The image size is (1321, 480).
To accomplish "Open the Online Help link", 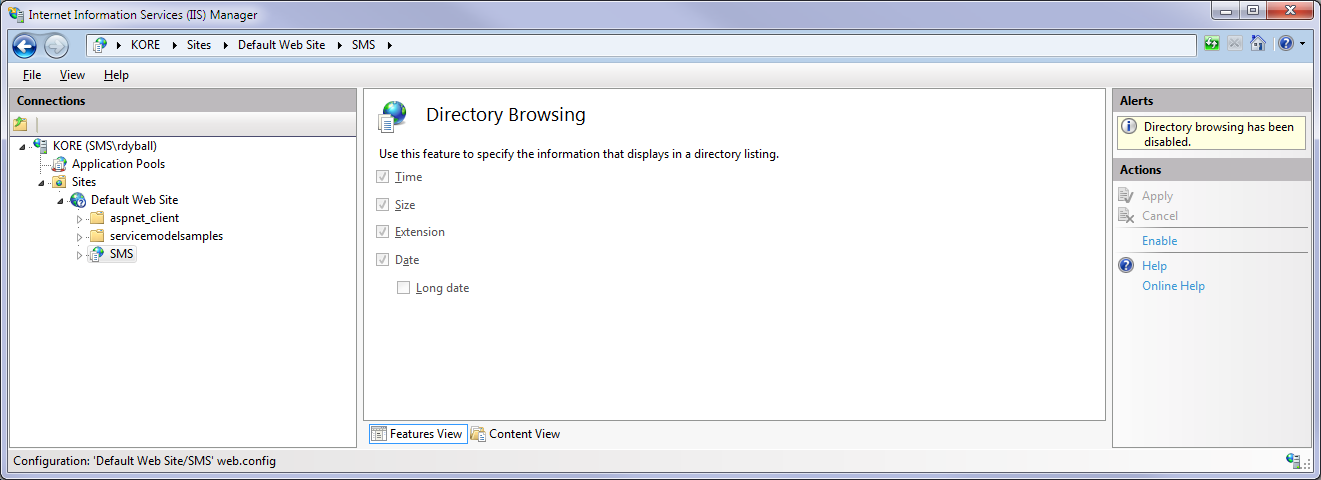I will [x=1173, y=286].
